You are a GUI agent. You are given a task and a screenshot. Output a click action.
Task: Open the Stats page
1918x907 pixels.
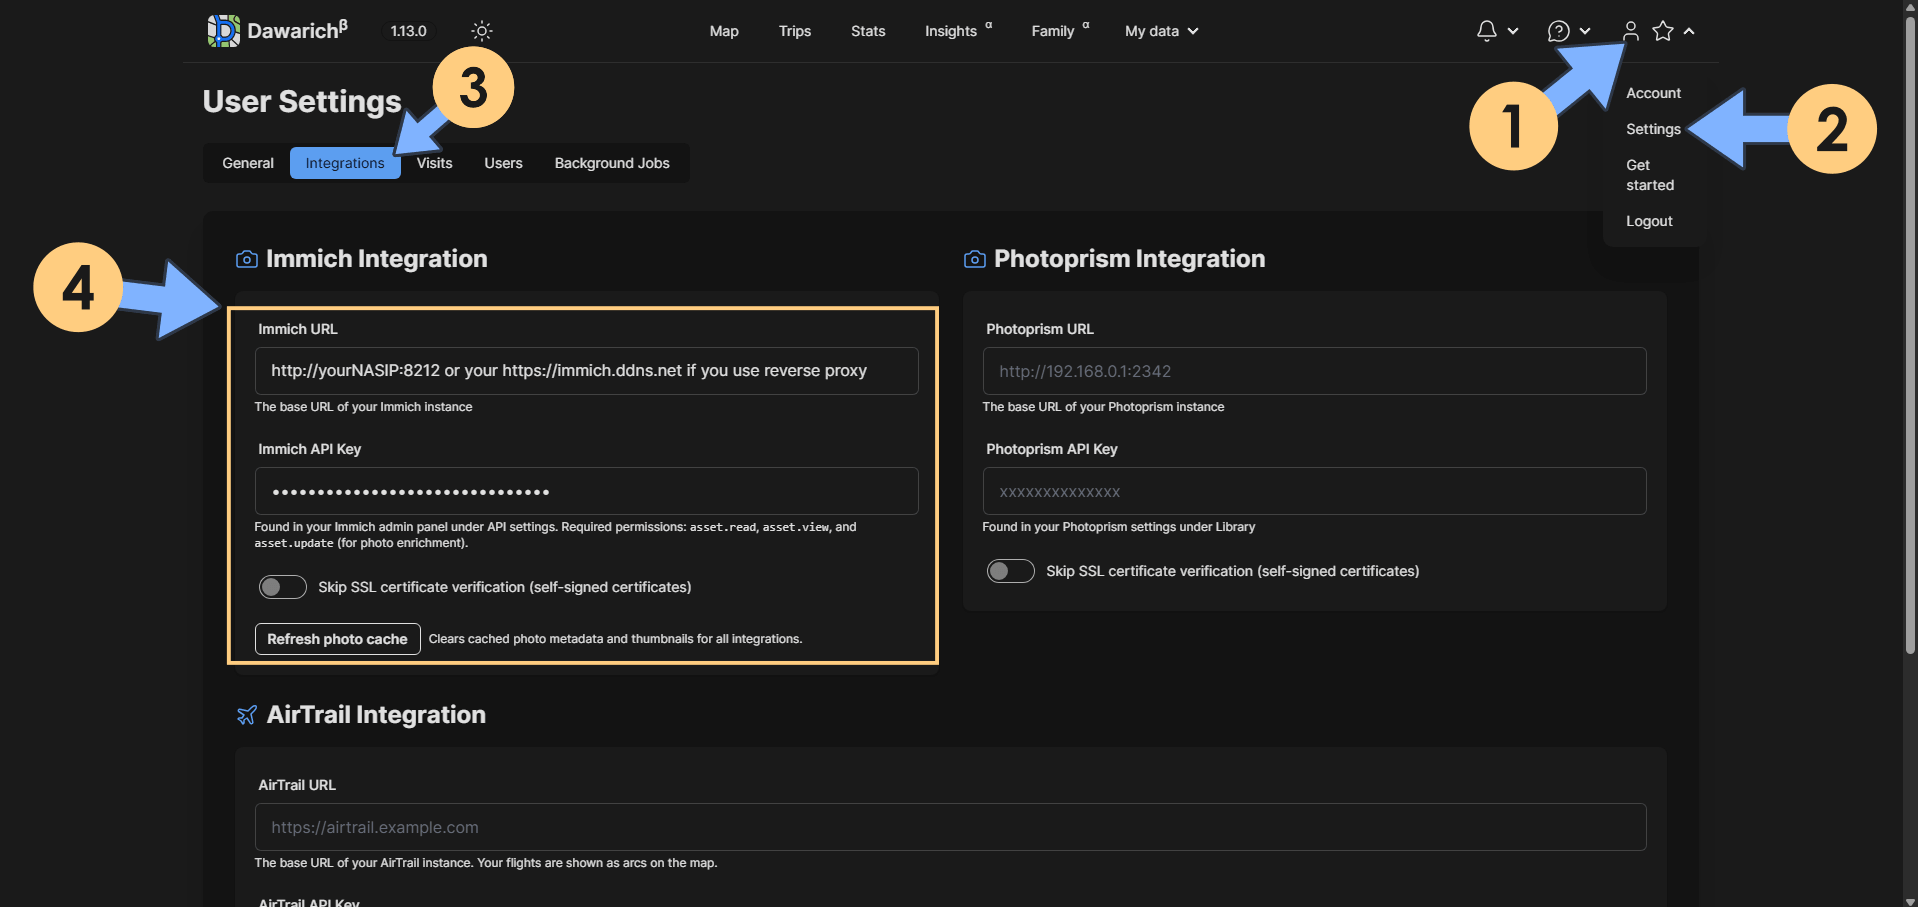click(x=868, y=31)
